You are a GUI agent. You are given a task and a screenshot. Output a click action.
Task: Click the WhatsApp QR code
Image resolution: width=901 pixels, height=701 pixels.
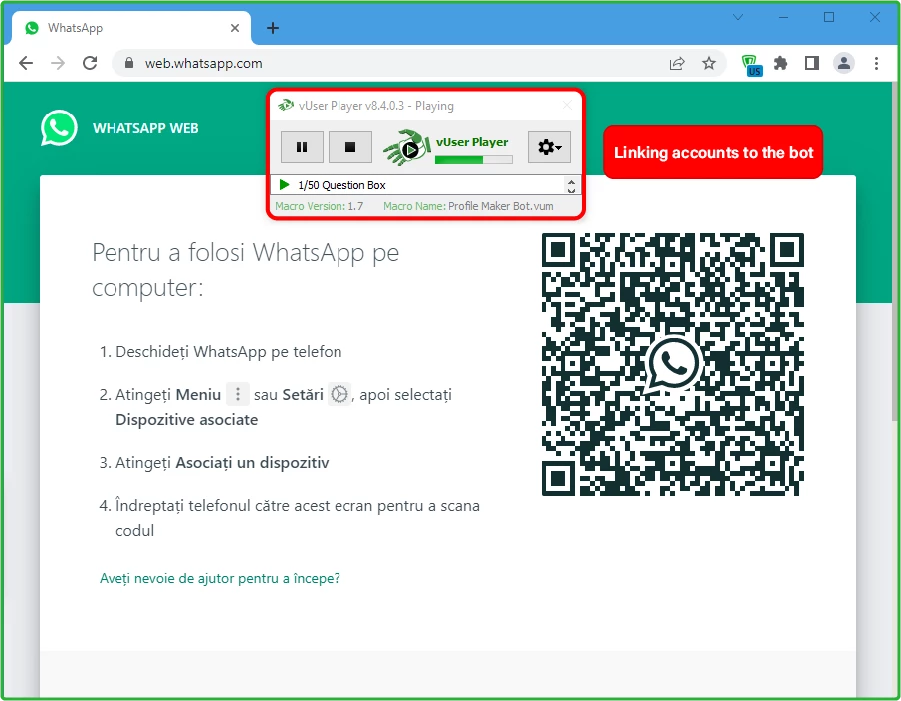coord(673,364)
